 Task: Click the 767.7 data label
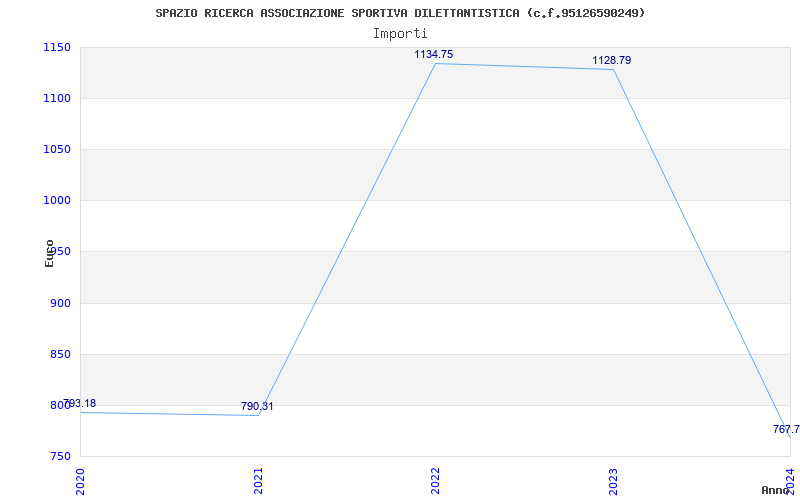tap(786, 429)
